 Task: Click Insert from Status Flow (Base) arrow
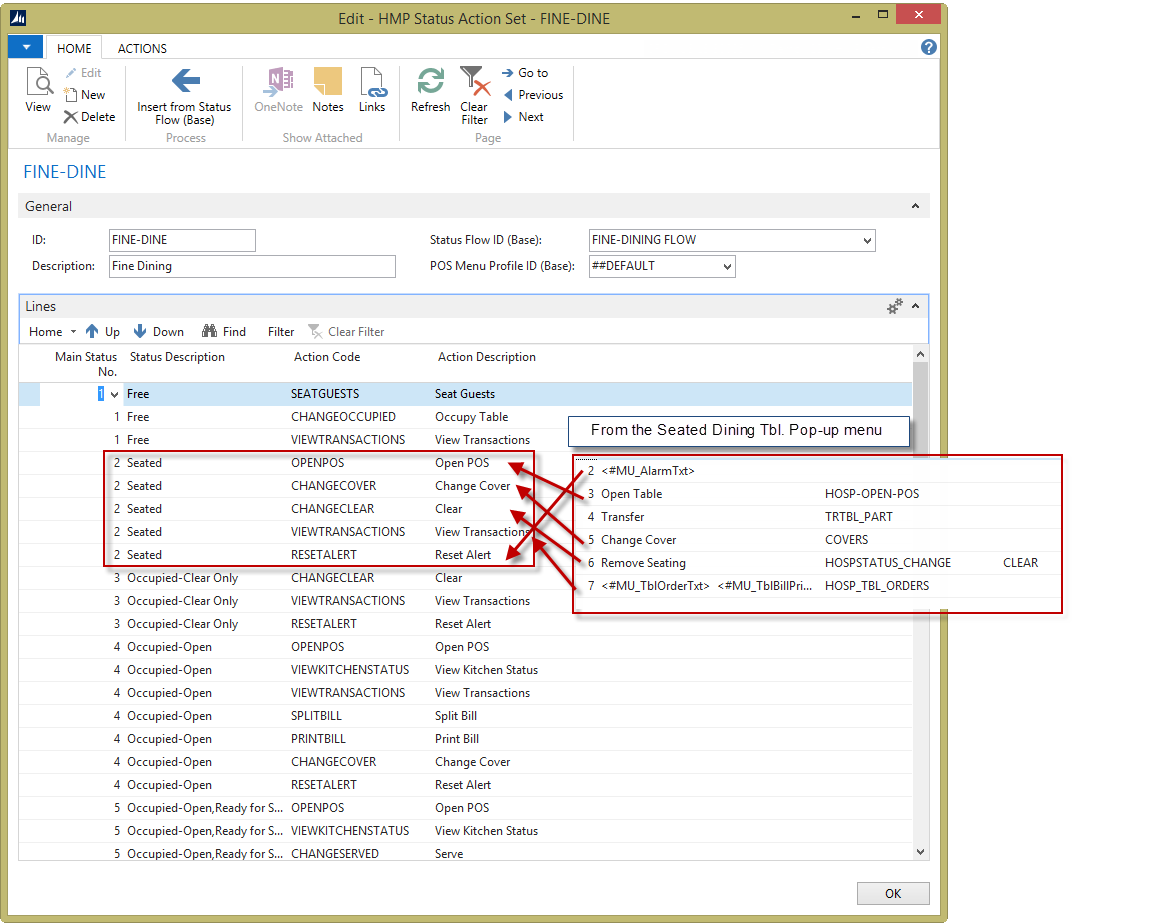click(185, 82)
